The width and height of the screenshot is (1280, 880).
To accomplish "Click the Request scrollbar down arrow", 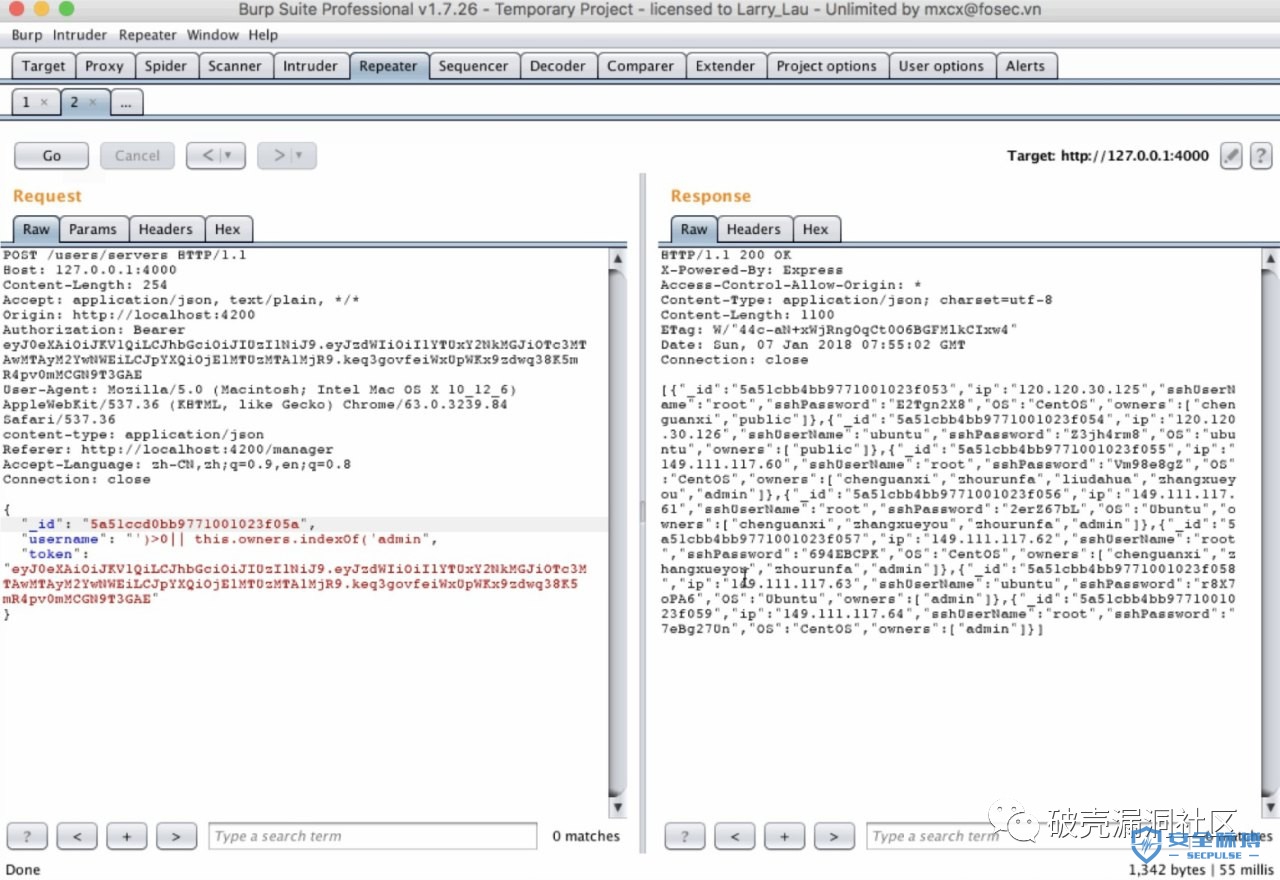I will click(617, 806).
